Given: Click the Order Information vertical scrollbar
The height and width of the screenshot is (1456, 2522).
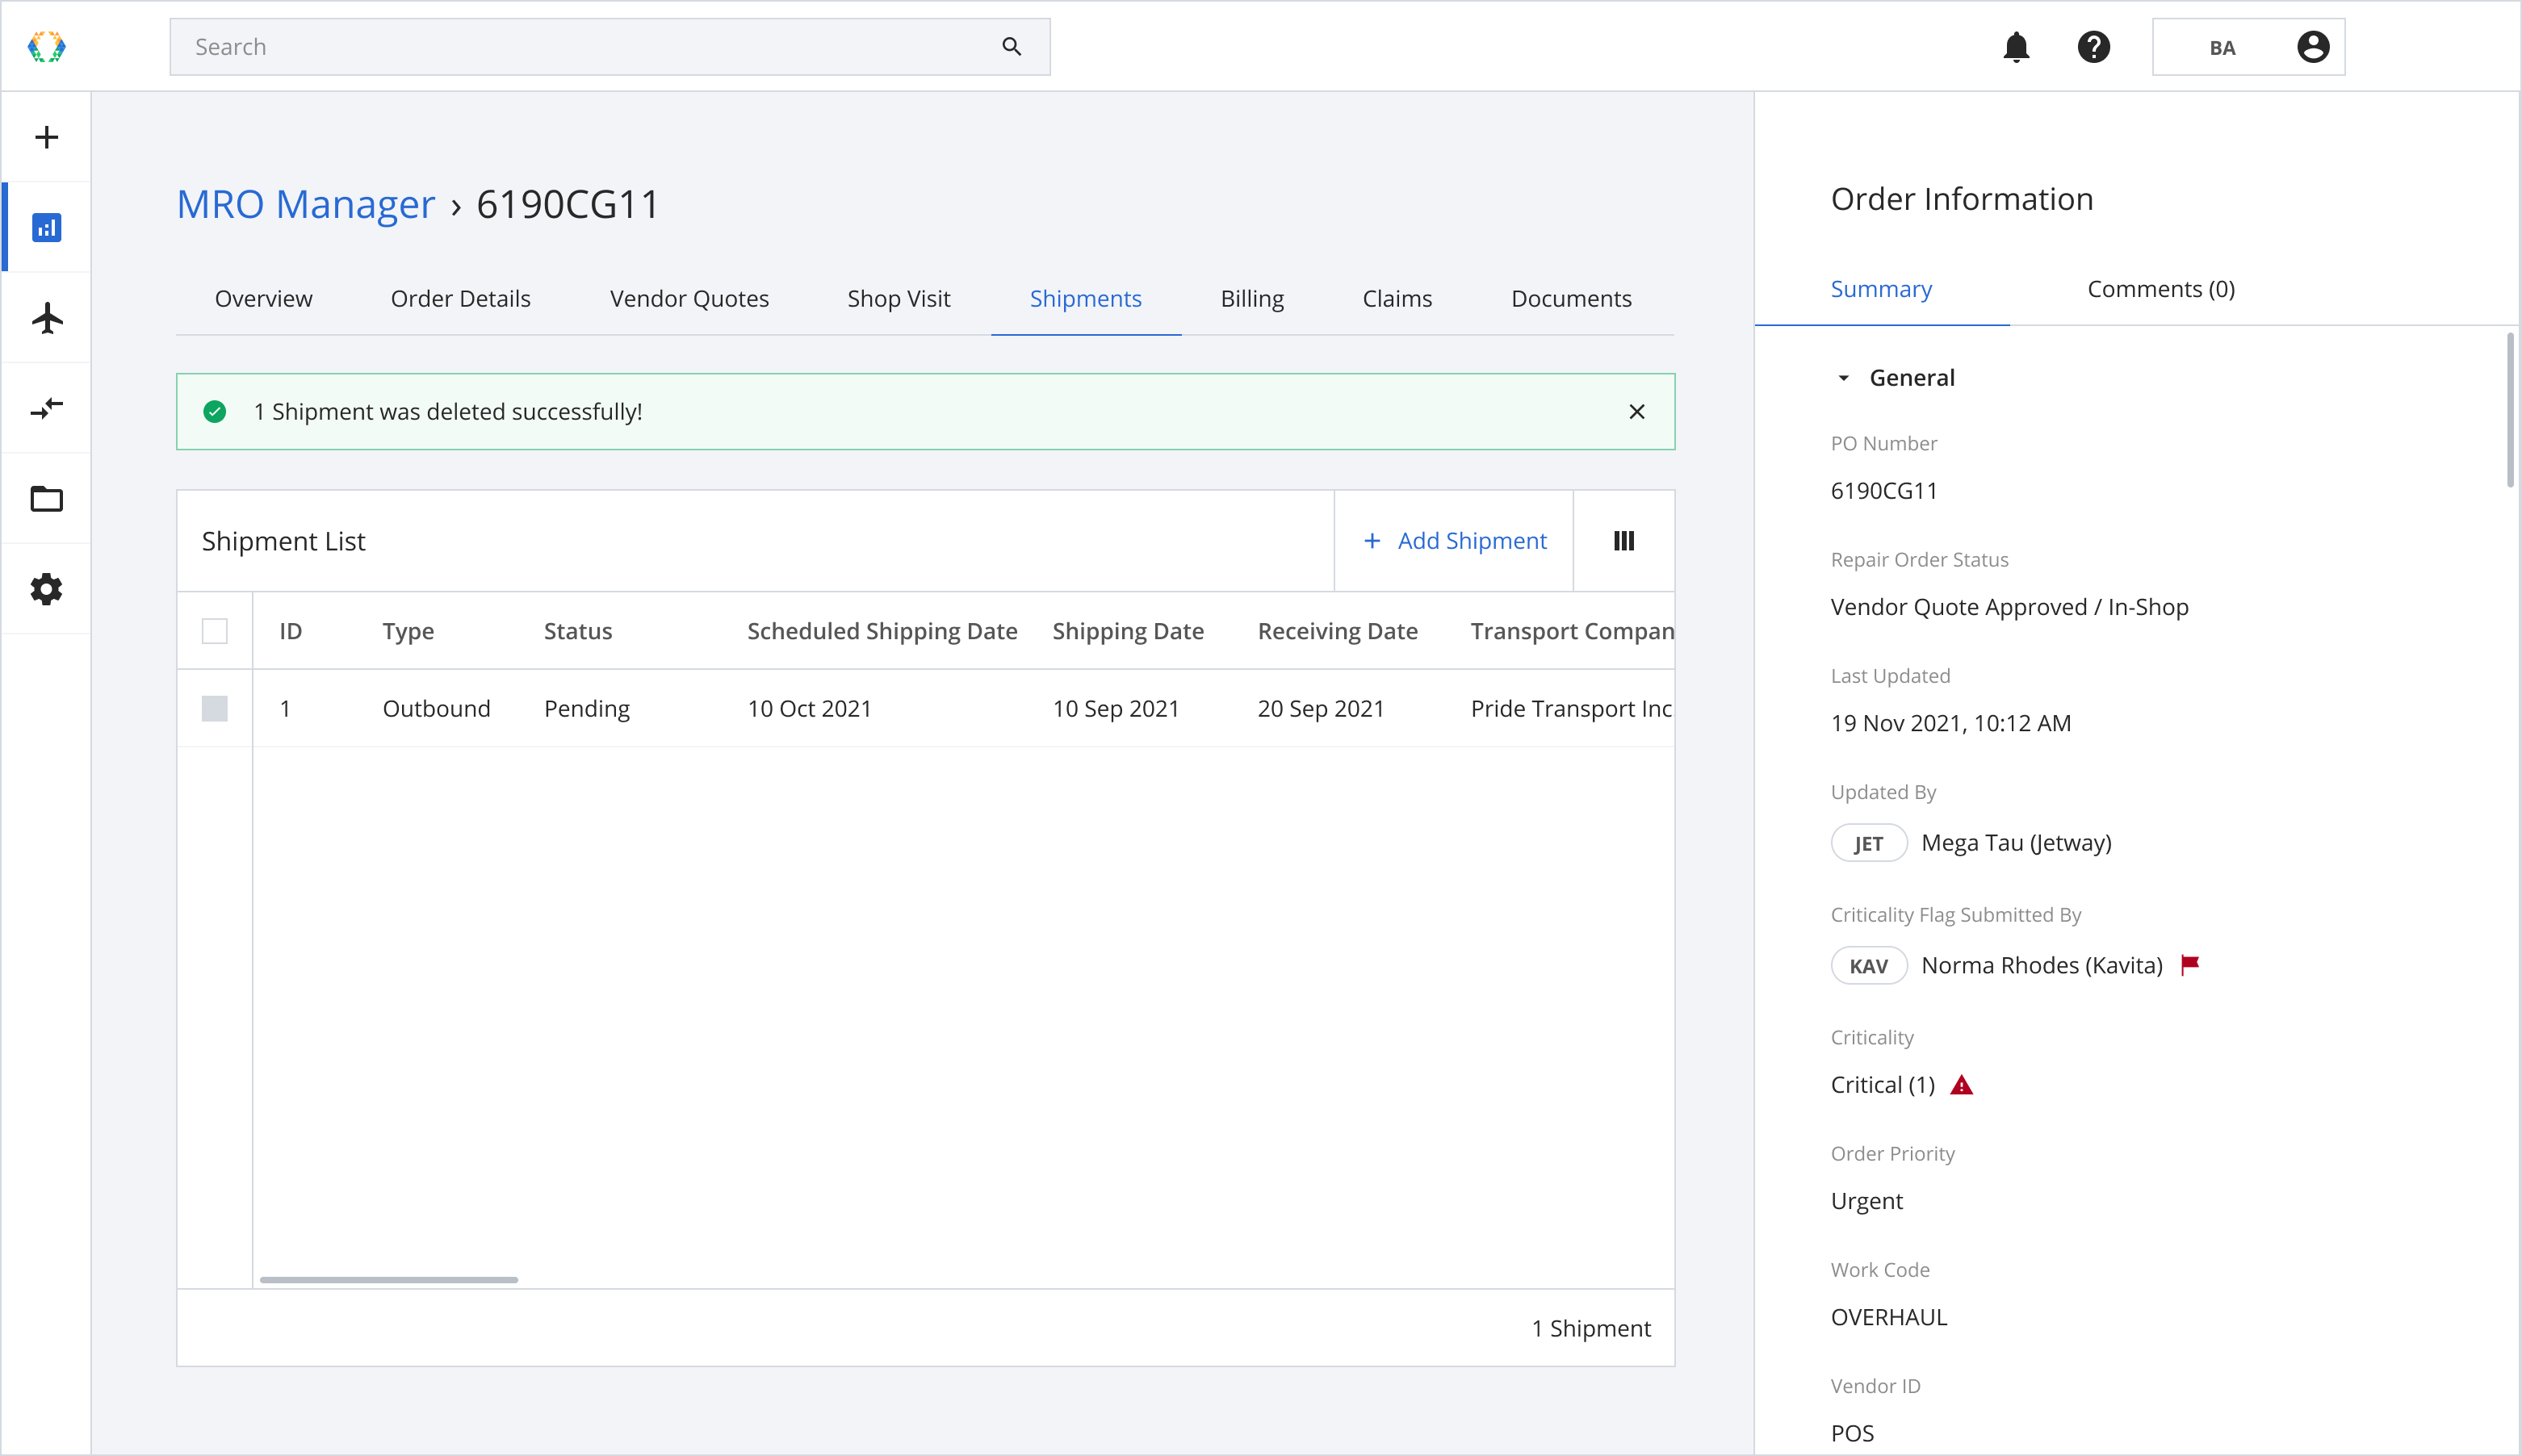Looking at the screenshot, I should click(2510, 411).
